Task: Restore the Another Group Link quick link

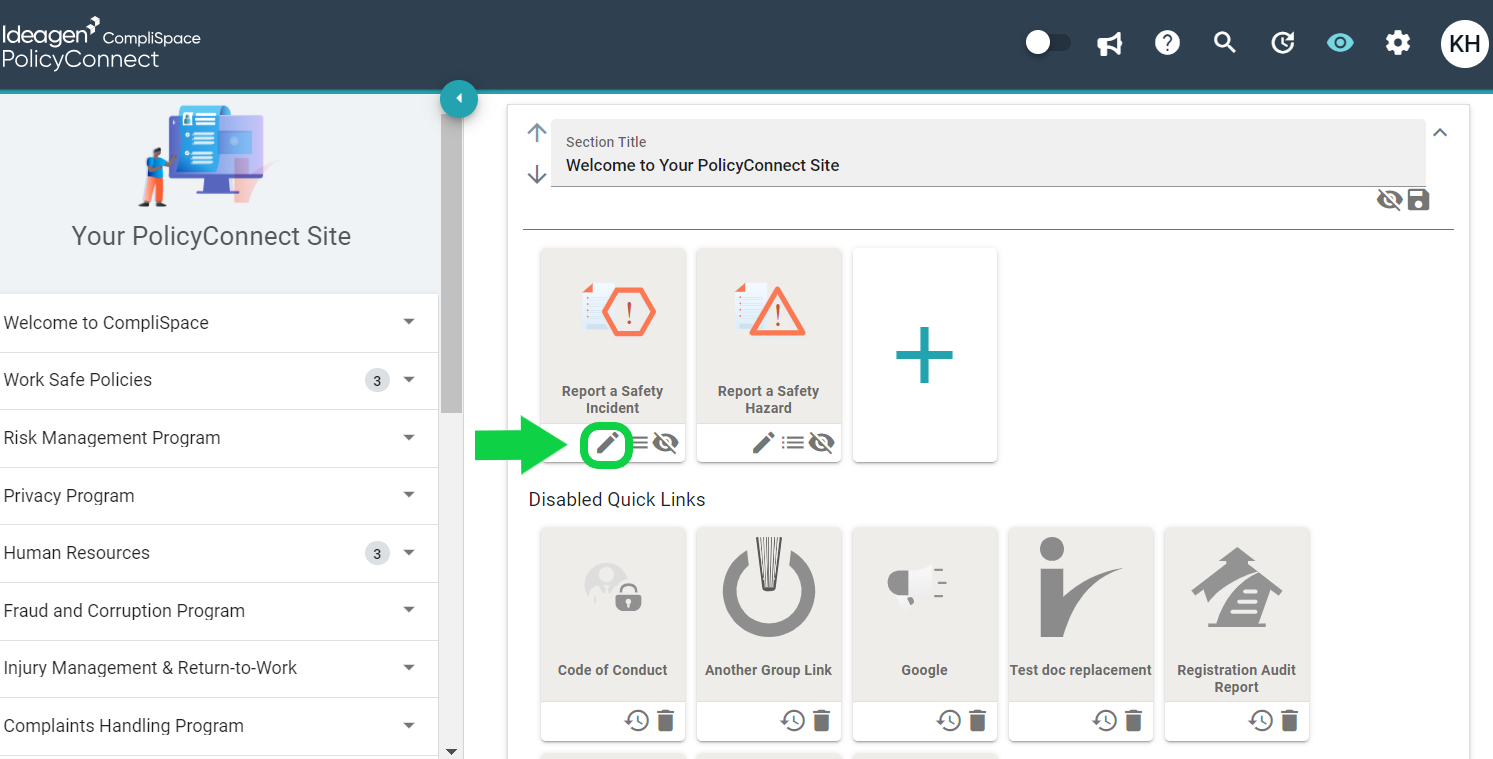Action: point(793,720)
